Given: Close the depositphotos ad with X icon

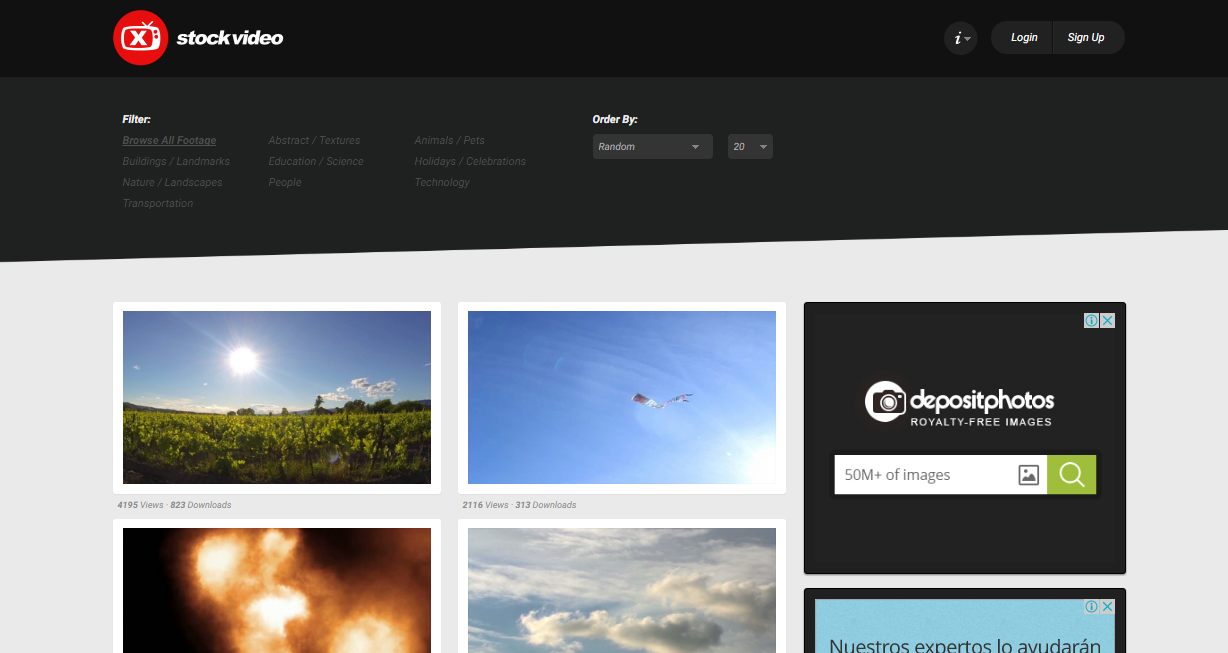Looking at the screenshot, I should (x=1108, y=321).
